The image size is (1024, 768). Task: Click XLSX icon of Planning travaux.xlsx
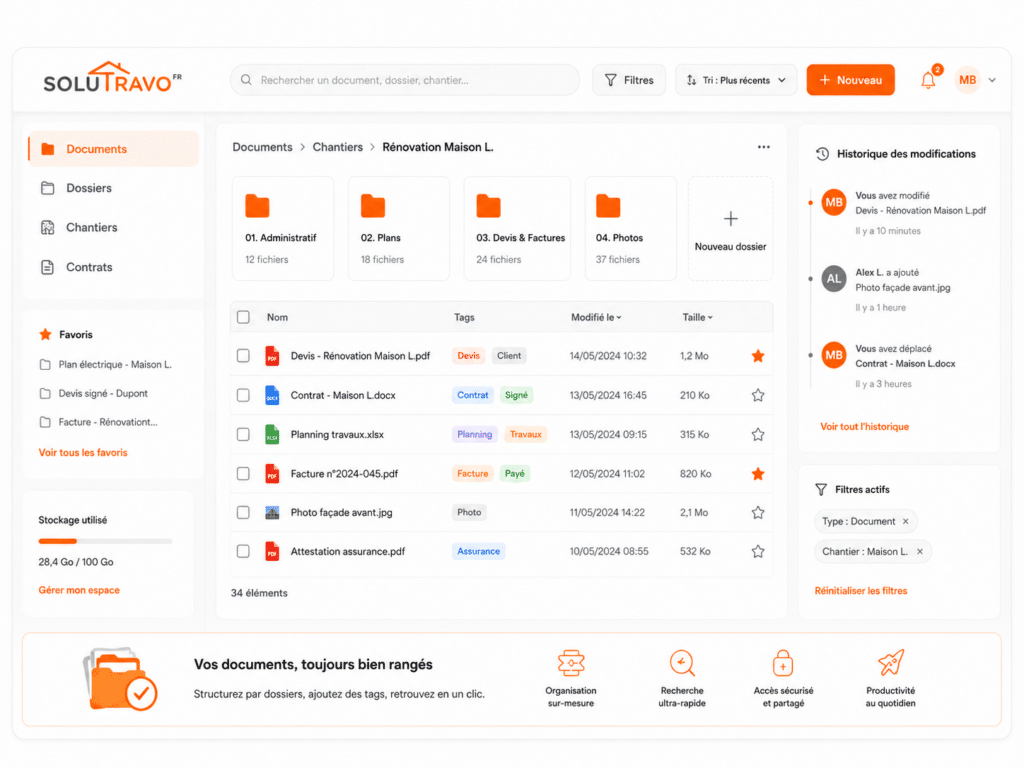click(272, 434)
